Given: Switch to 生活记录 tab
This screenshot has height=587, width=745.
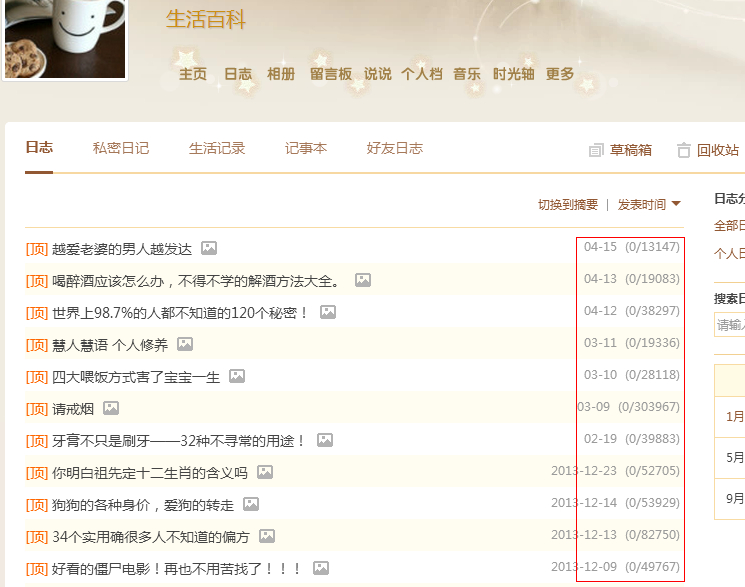Looking at the screenshot, I should (217, 148).
